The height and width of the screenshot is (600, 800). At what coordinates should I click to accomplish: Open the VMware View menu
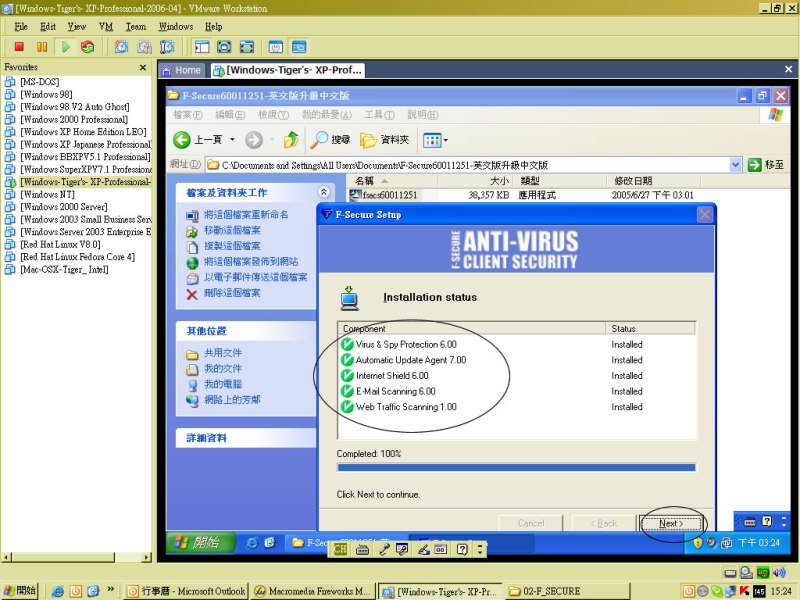click(77, 27)
